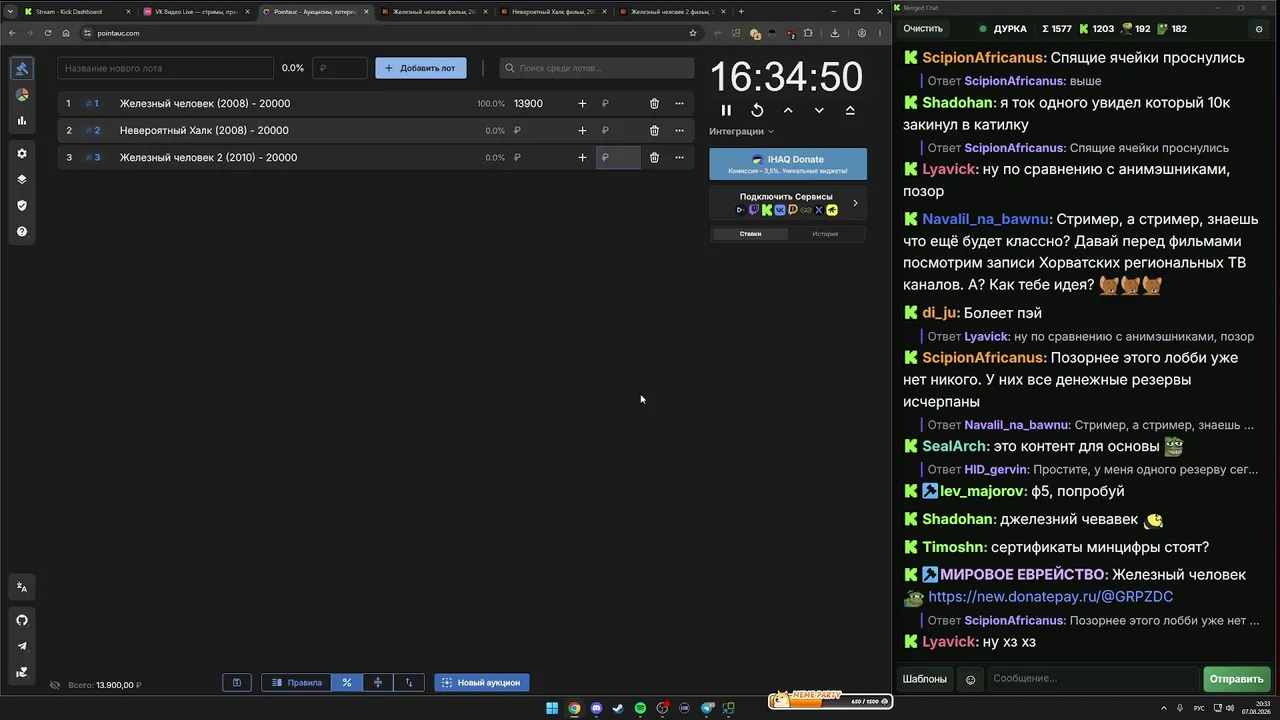The image size is (1280, 720).
Task: Open more options for Невероятный Халк (2008)
Action: tap(679, 130)
